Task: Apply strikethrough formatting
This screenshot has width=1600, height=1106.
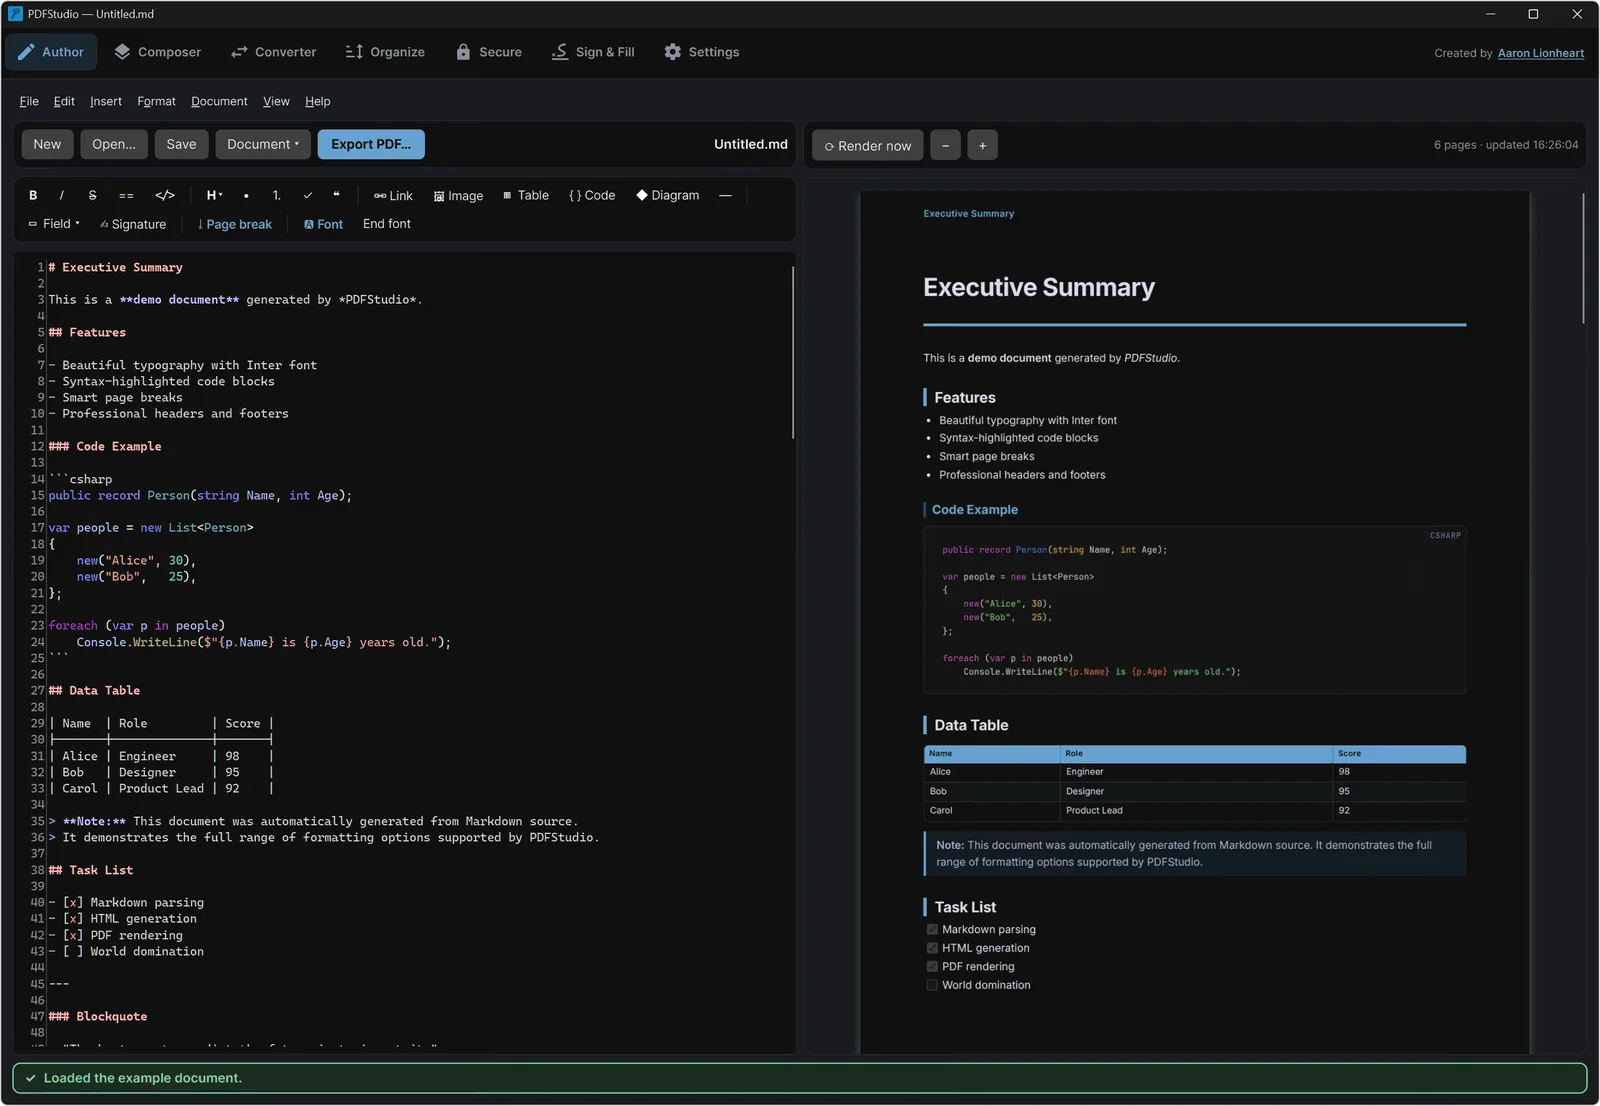Action: click(92, 196)
